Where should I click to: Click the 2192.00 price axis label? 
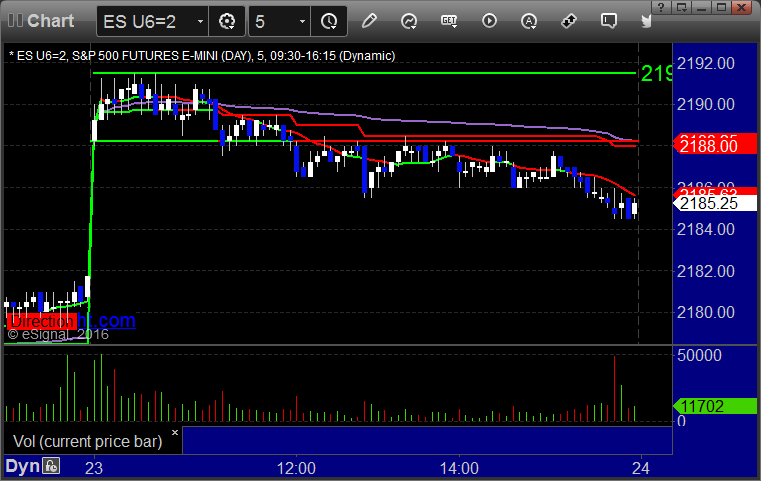(x=706, y=63)
